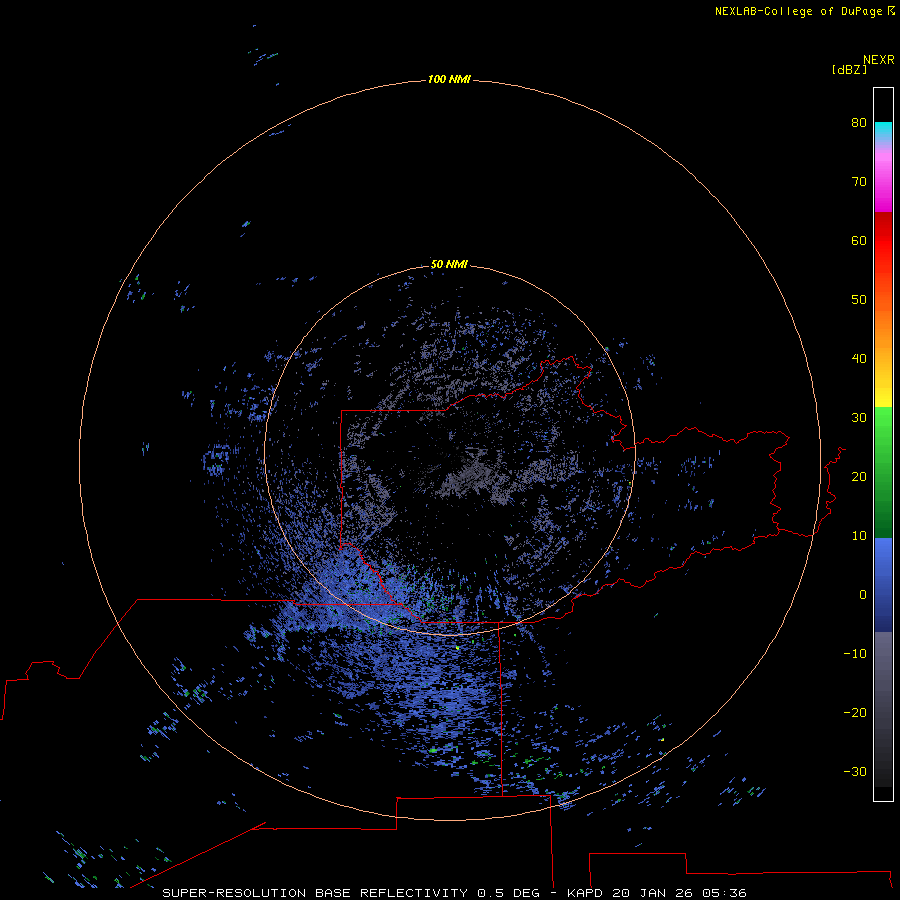Click the 20 JAN 26 05:36 timestamp

[x=680, y=893]
